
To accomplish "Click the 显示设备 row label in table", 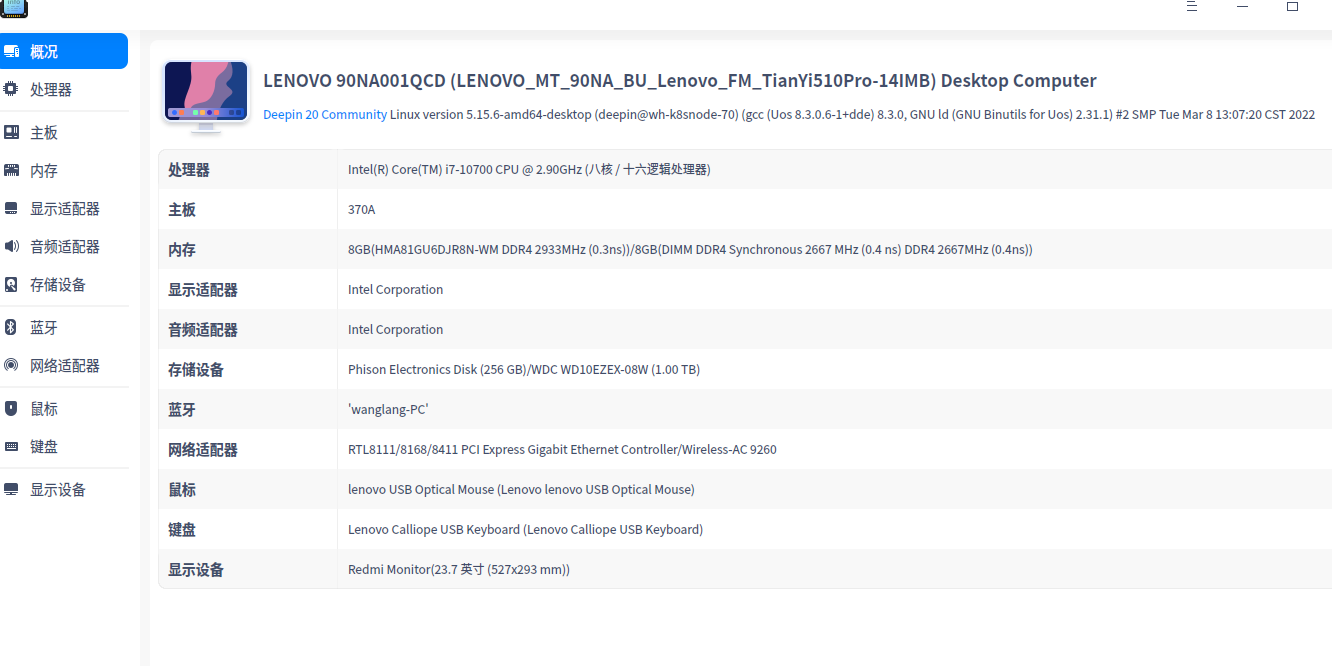I will 196,570.
